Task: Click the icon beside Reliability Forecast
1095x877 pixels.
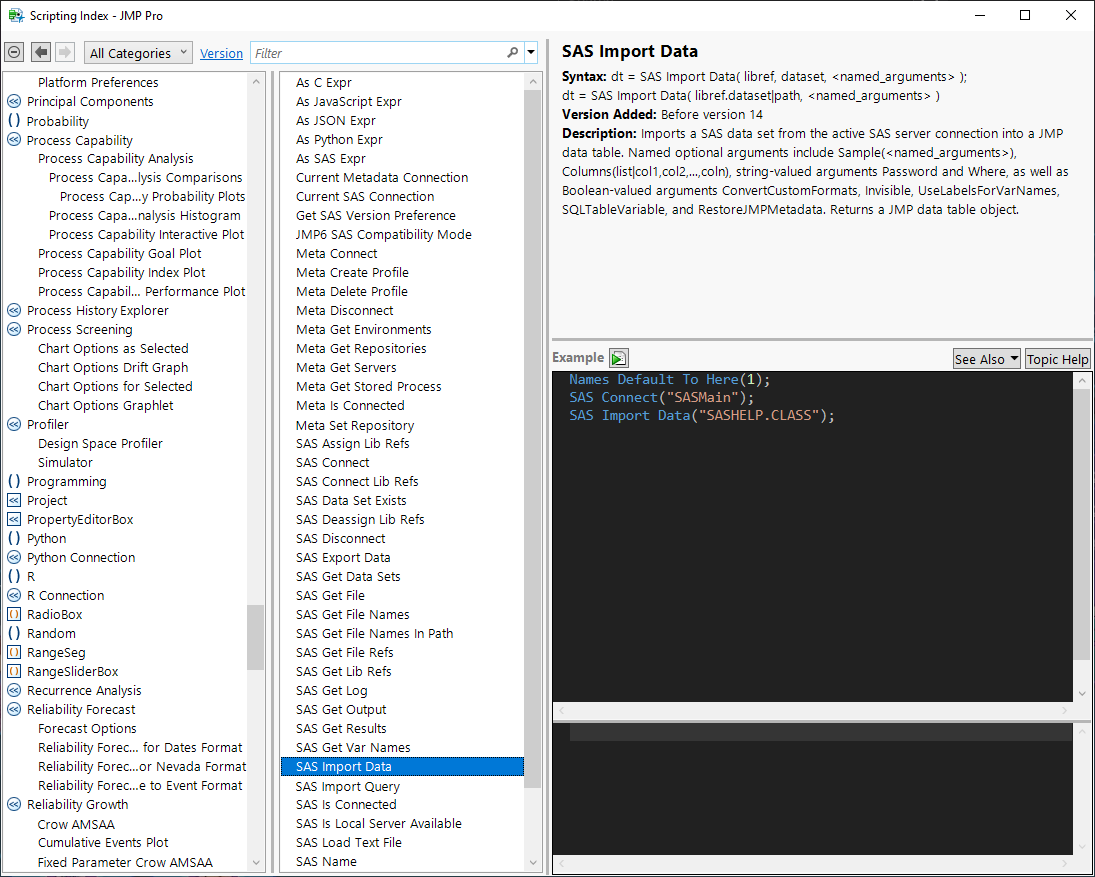Action: coord(14,709)
